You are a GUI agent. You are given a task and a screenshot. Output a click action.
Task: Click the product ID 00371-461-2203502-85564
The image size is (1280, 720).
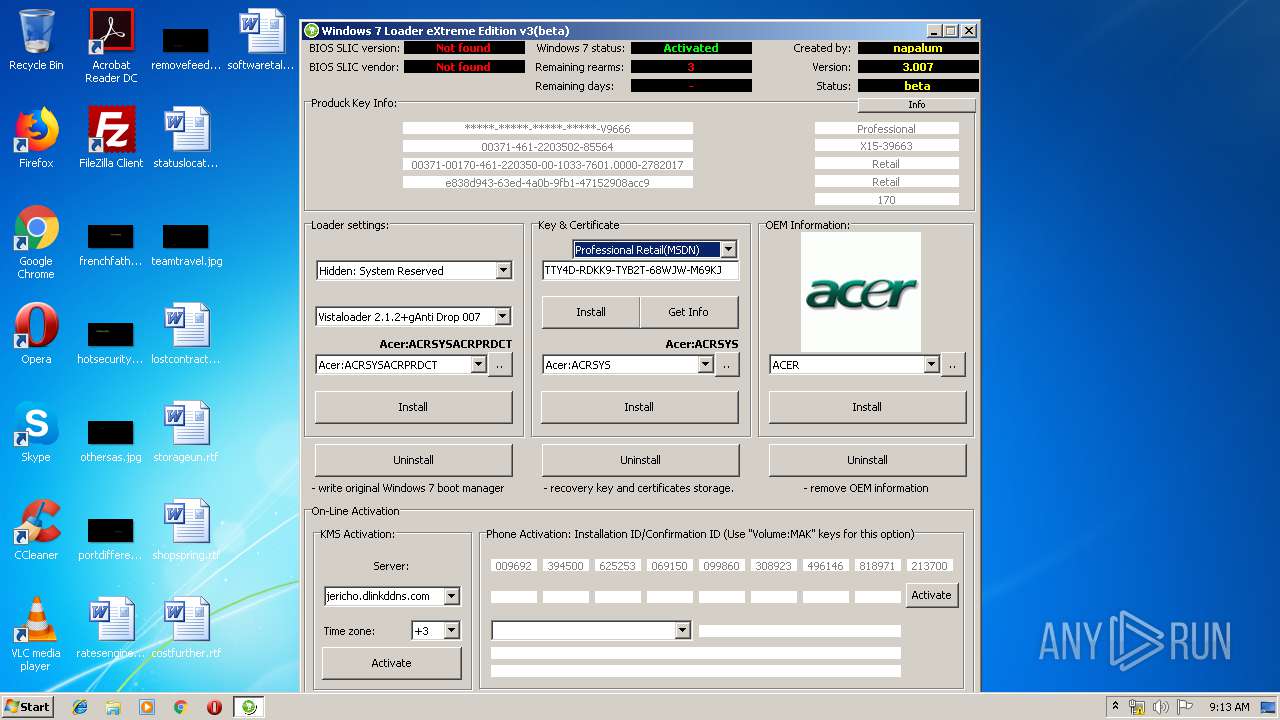point(547,146)
